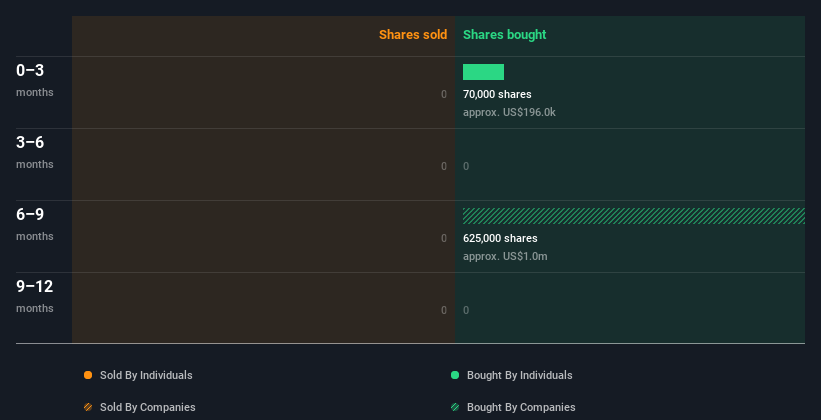Click the 70,000 shares label

pyautogui.click(x=497, y=94)
